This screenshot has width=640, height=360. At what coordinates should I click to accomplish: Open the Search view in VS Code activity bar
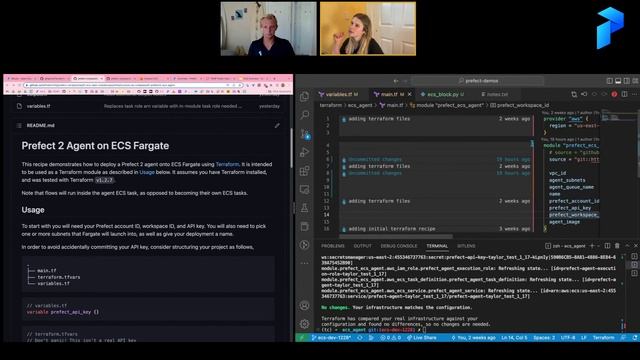(x=304, y=115)
